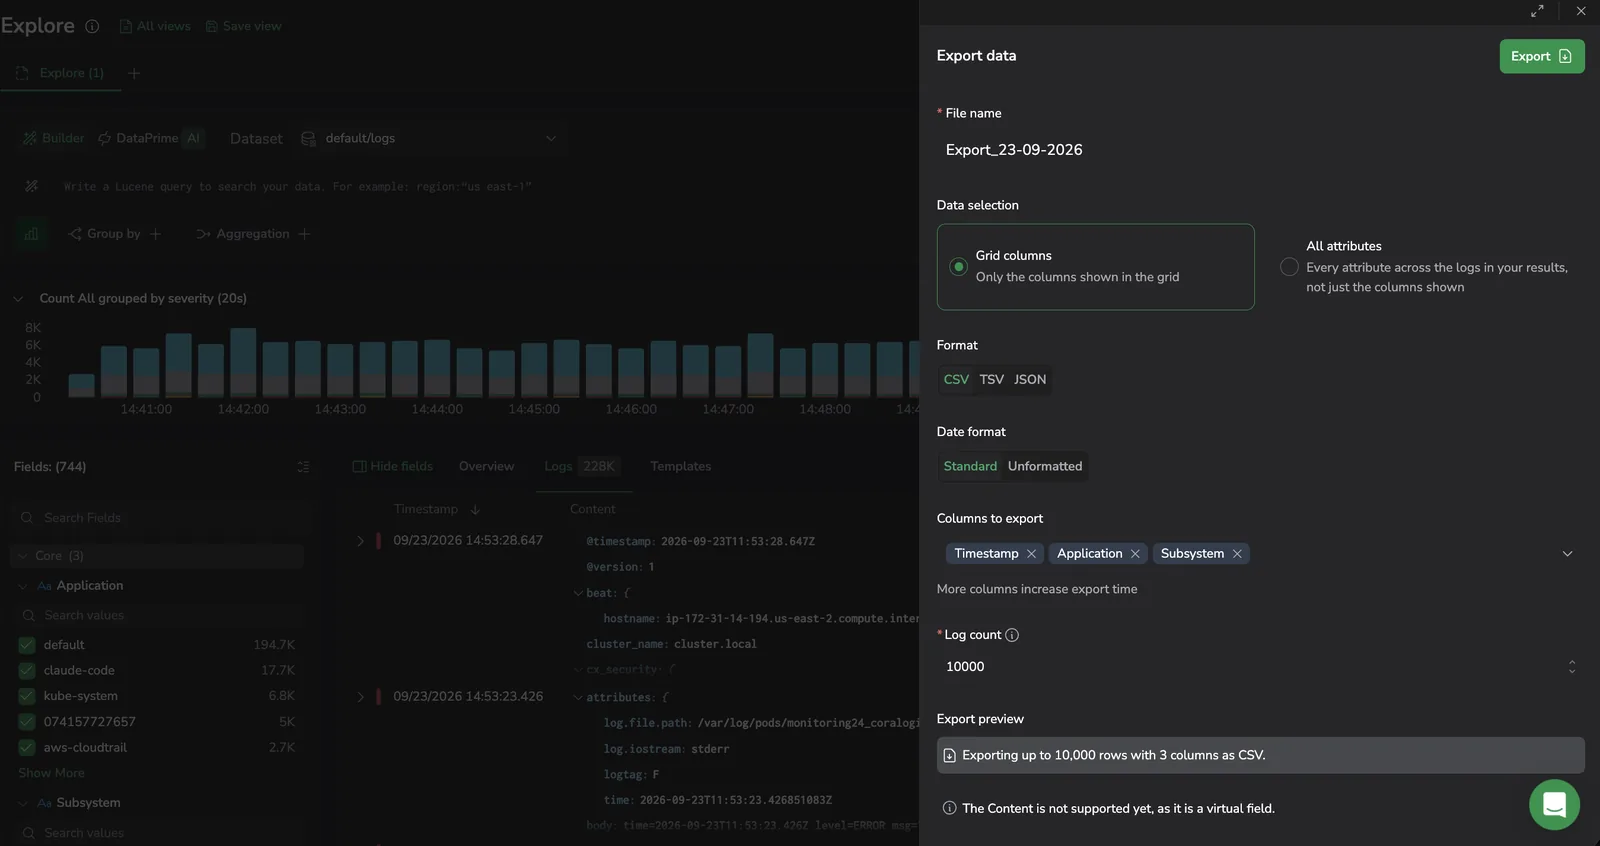This screenshot has height=846, width=1600.
Task: Switch to Builder query mode
Action: (54, 138)
